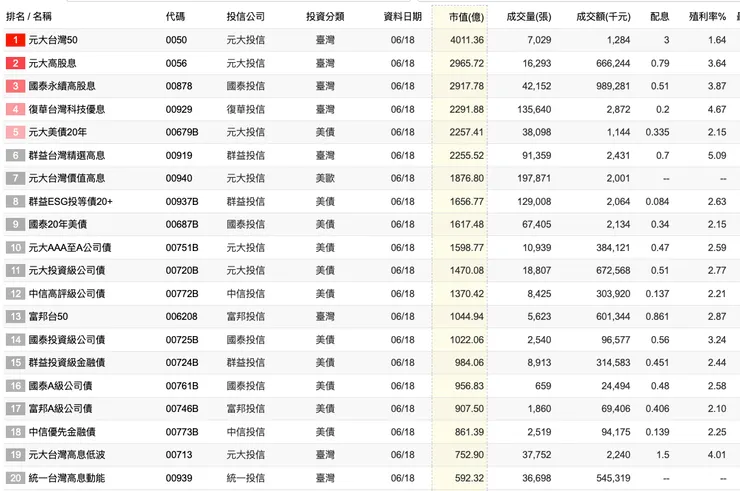740x491 pixels.
Task: Open the 元大投資級公司債 fund entry
Action: tap(67, 271)
